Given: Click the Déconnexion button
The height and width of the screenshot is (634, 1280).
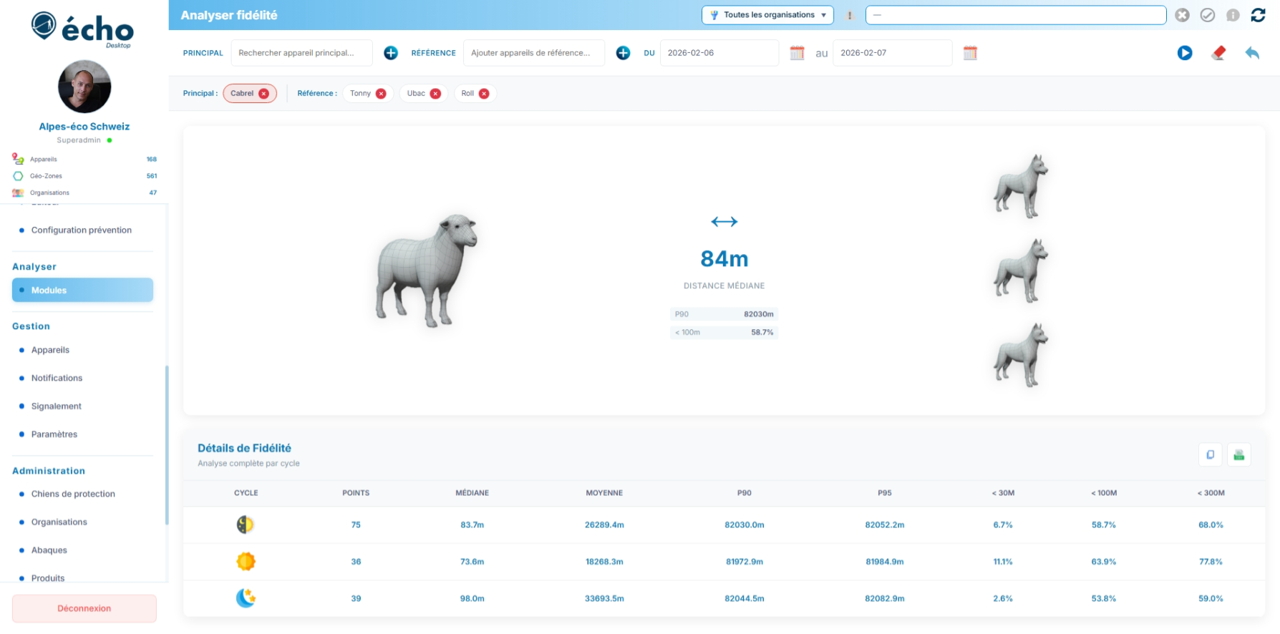Looking at the screenshot, I should [x=84, y=608].
